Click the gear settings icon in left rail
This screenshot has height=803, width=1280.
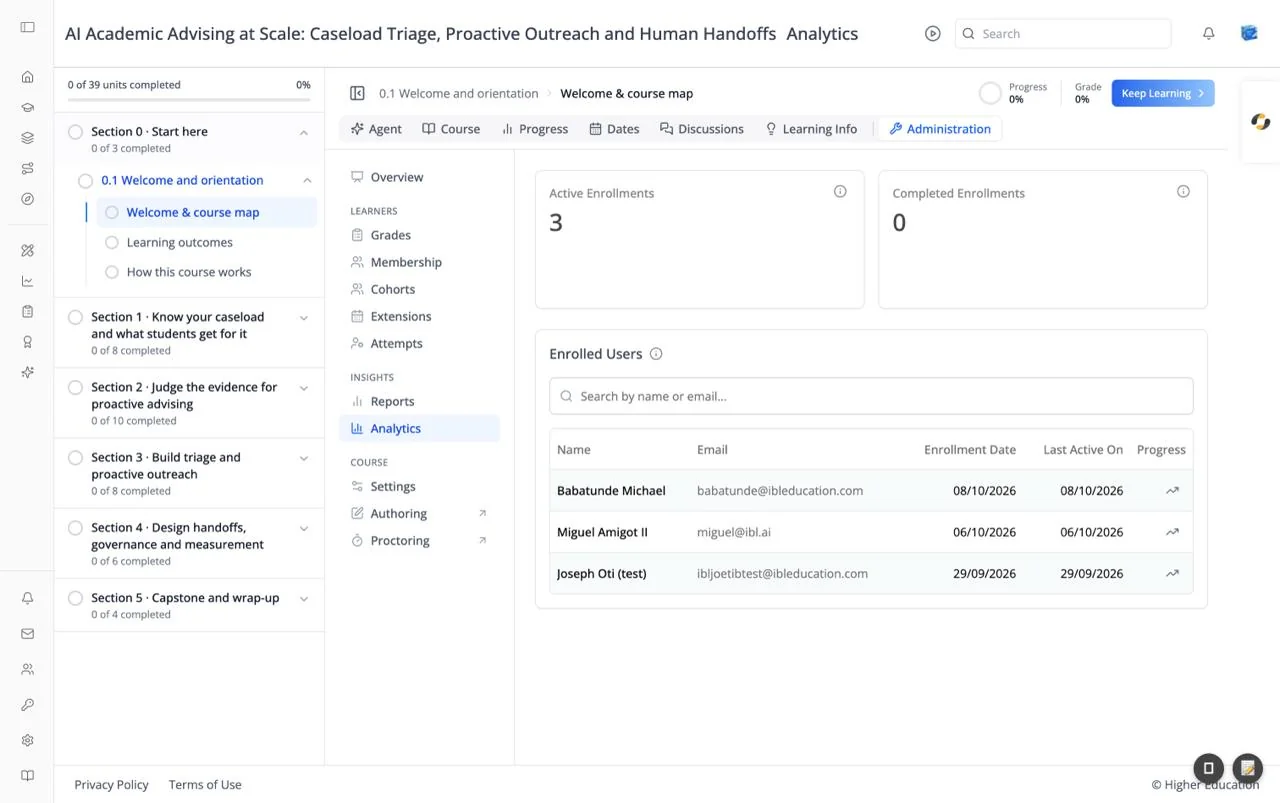[27, 741]
